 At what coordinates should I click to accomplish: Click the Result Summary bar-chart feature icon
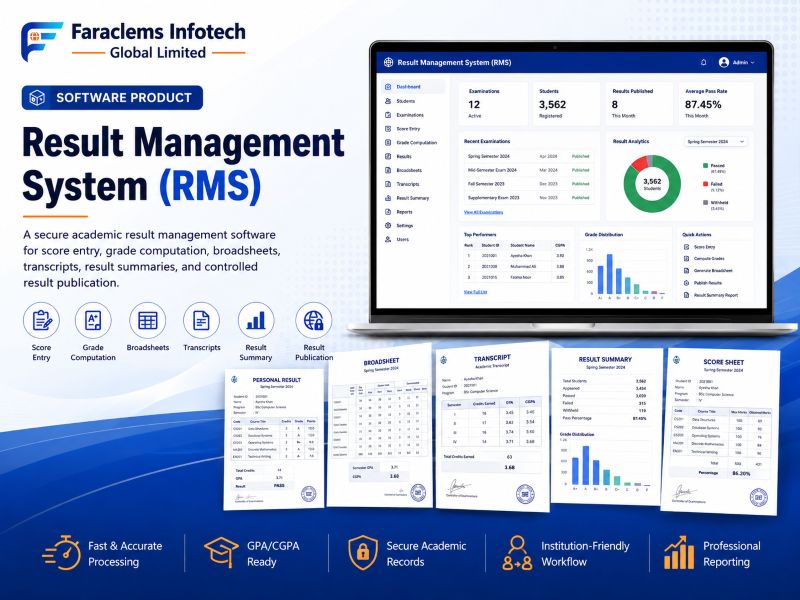pyautogui.click(x=256, y=320)
